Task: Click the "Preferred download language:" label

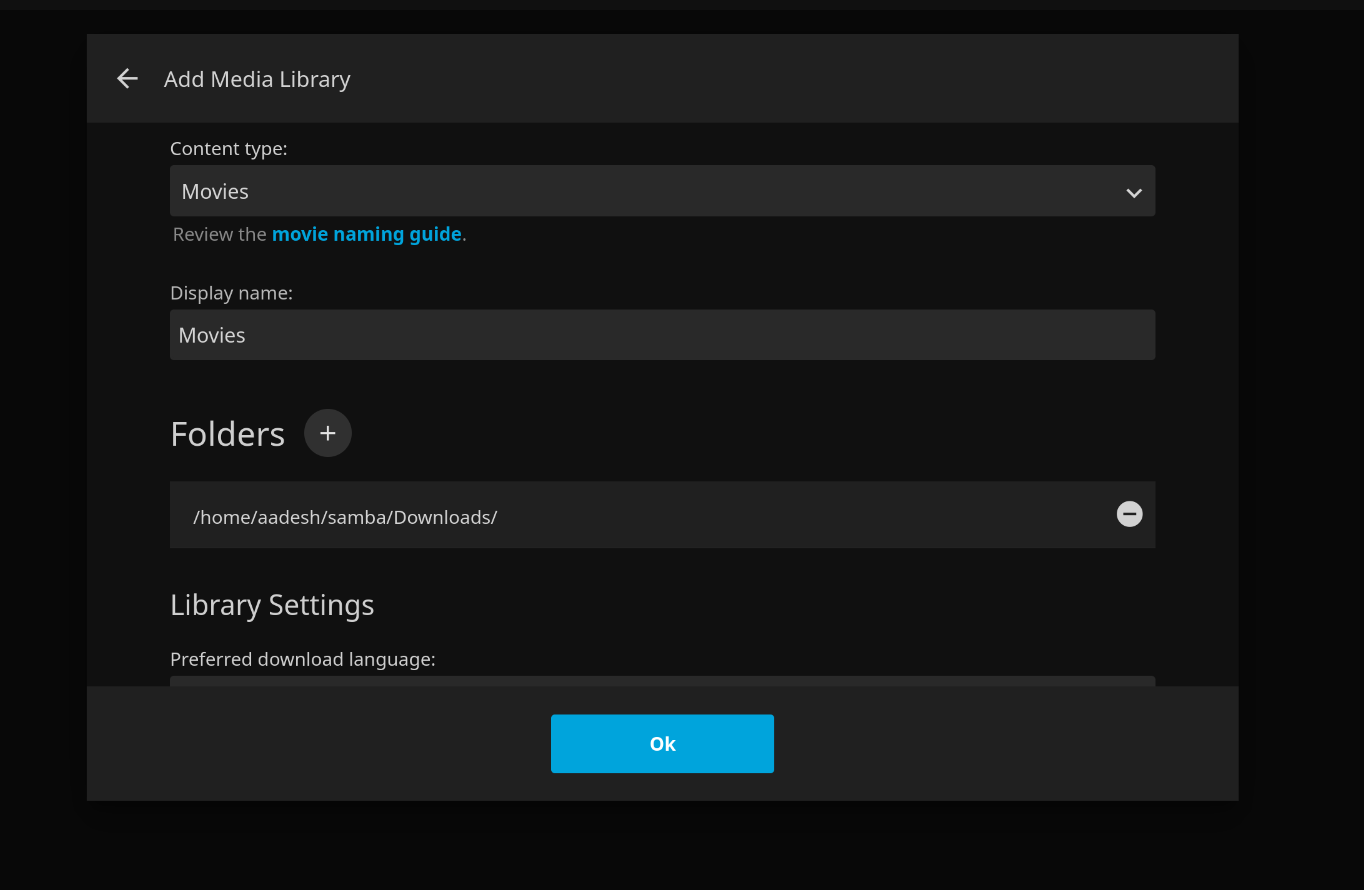Action: [302, 659]
